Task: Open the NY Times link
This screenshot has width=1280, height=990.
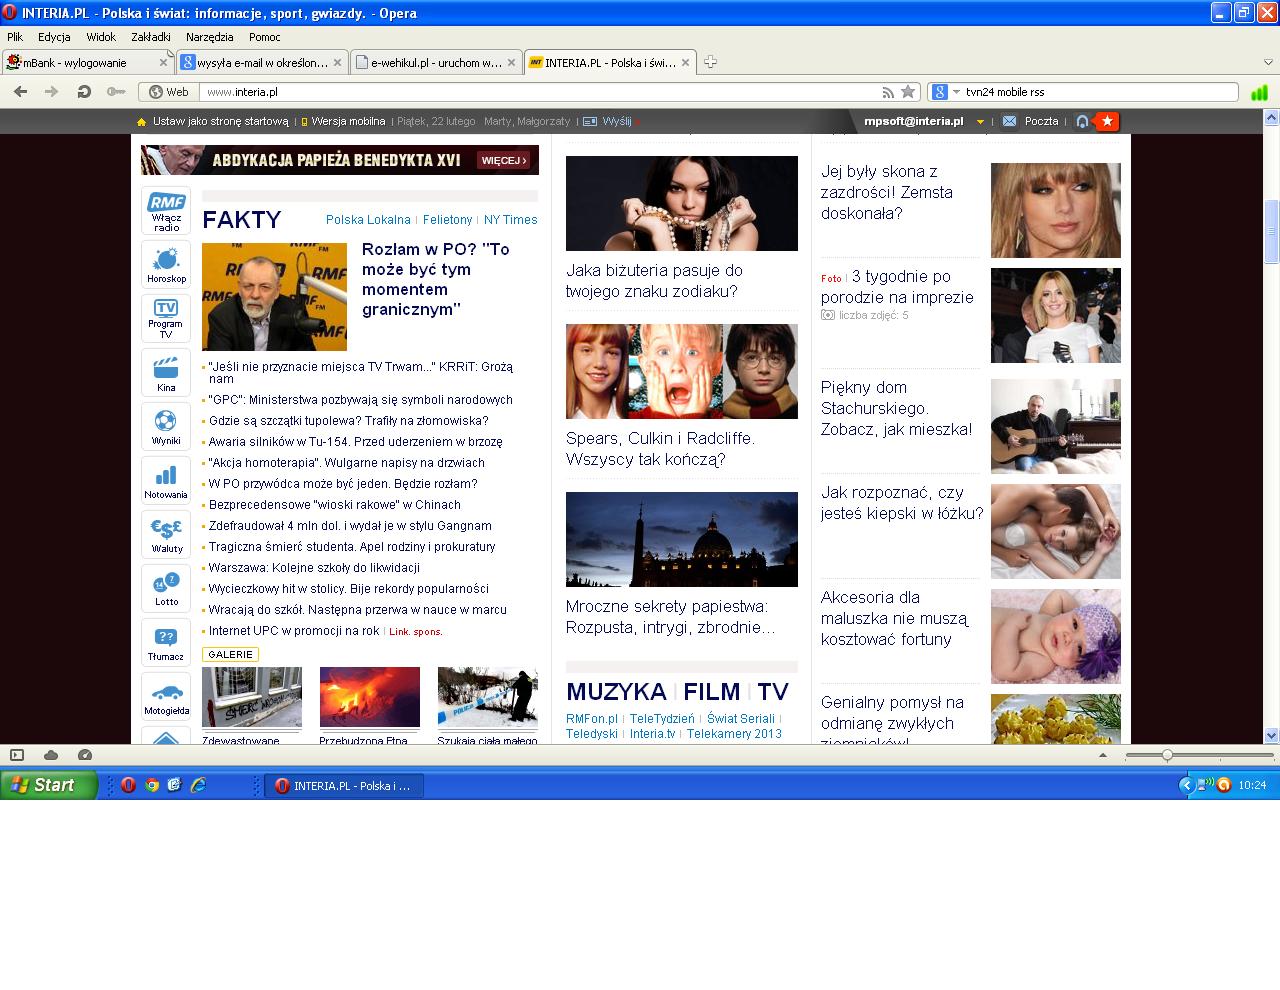Action: point(511,220)
